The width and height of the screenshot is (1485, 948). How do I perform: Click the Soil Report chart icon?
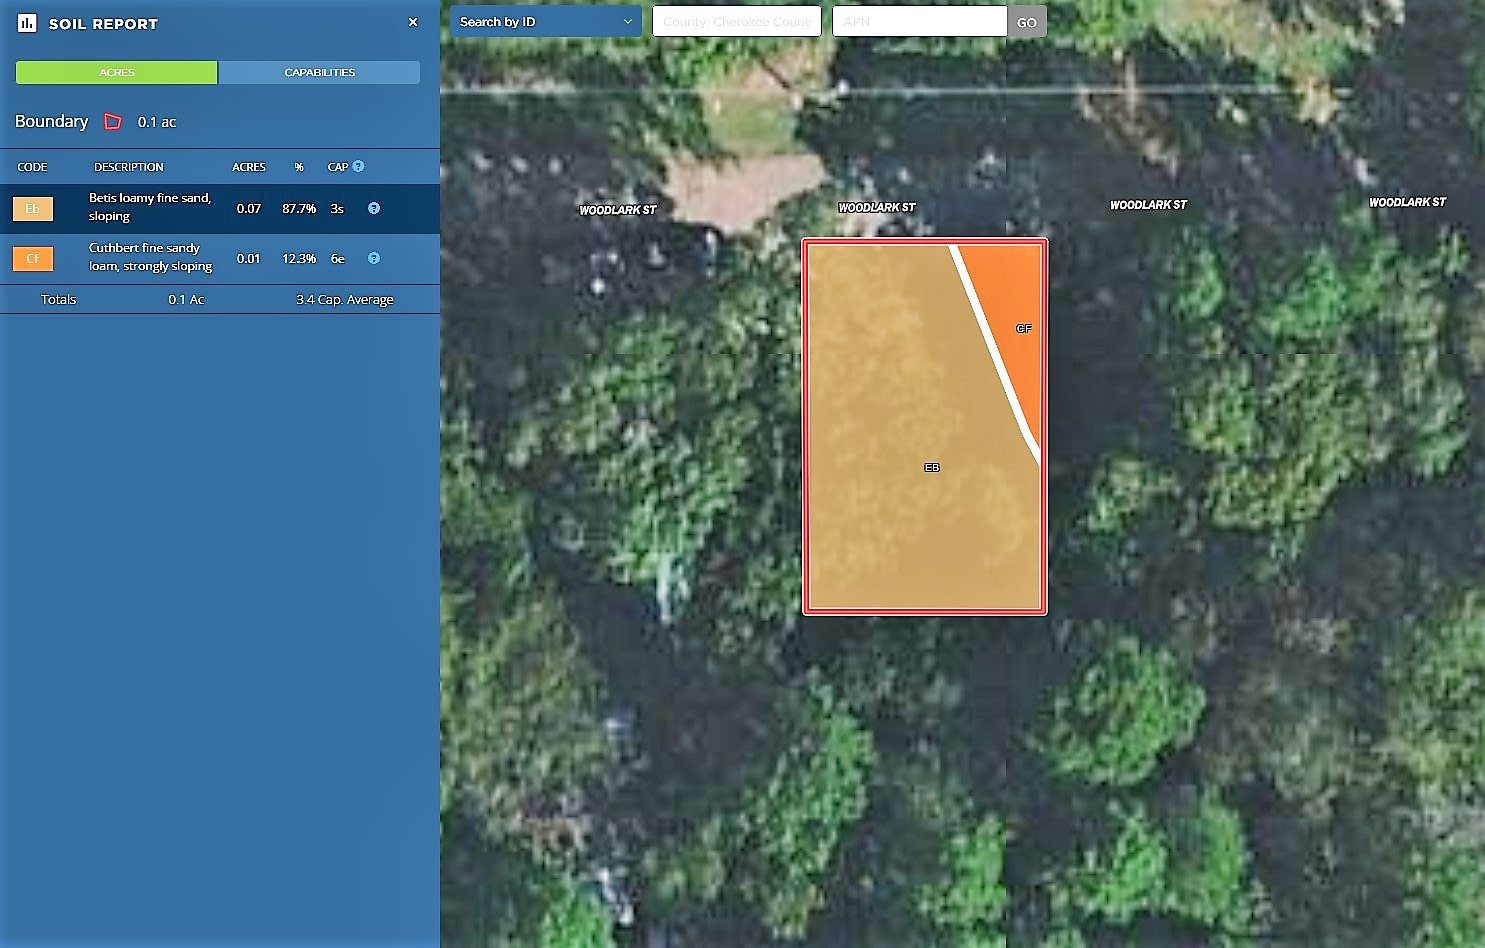27,23
